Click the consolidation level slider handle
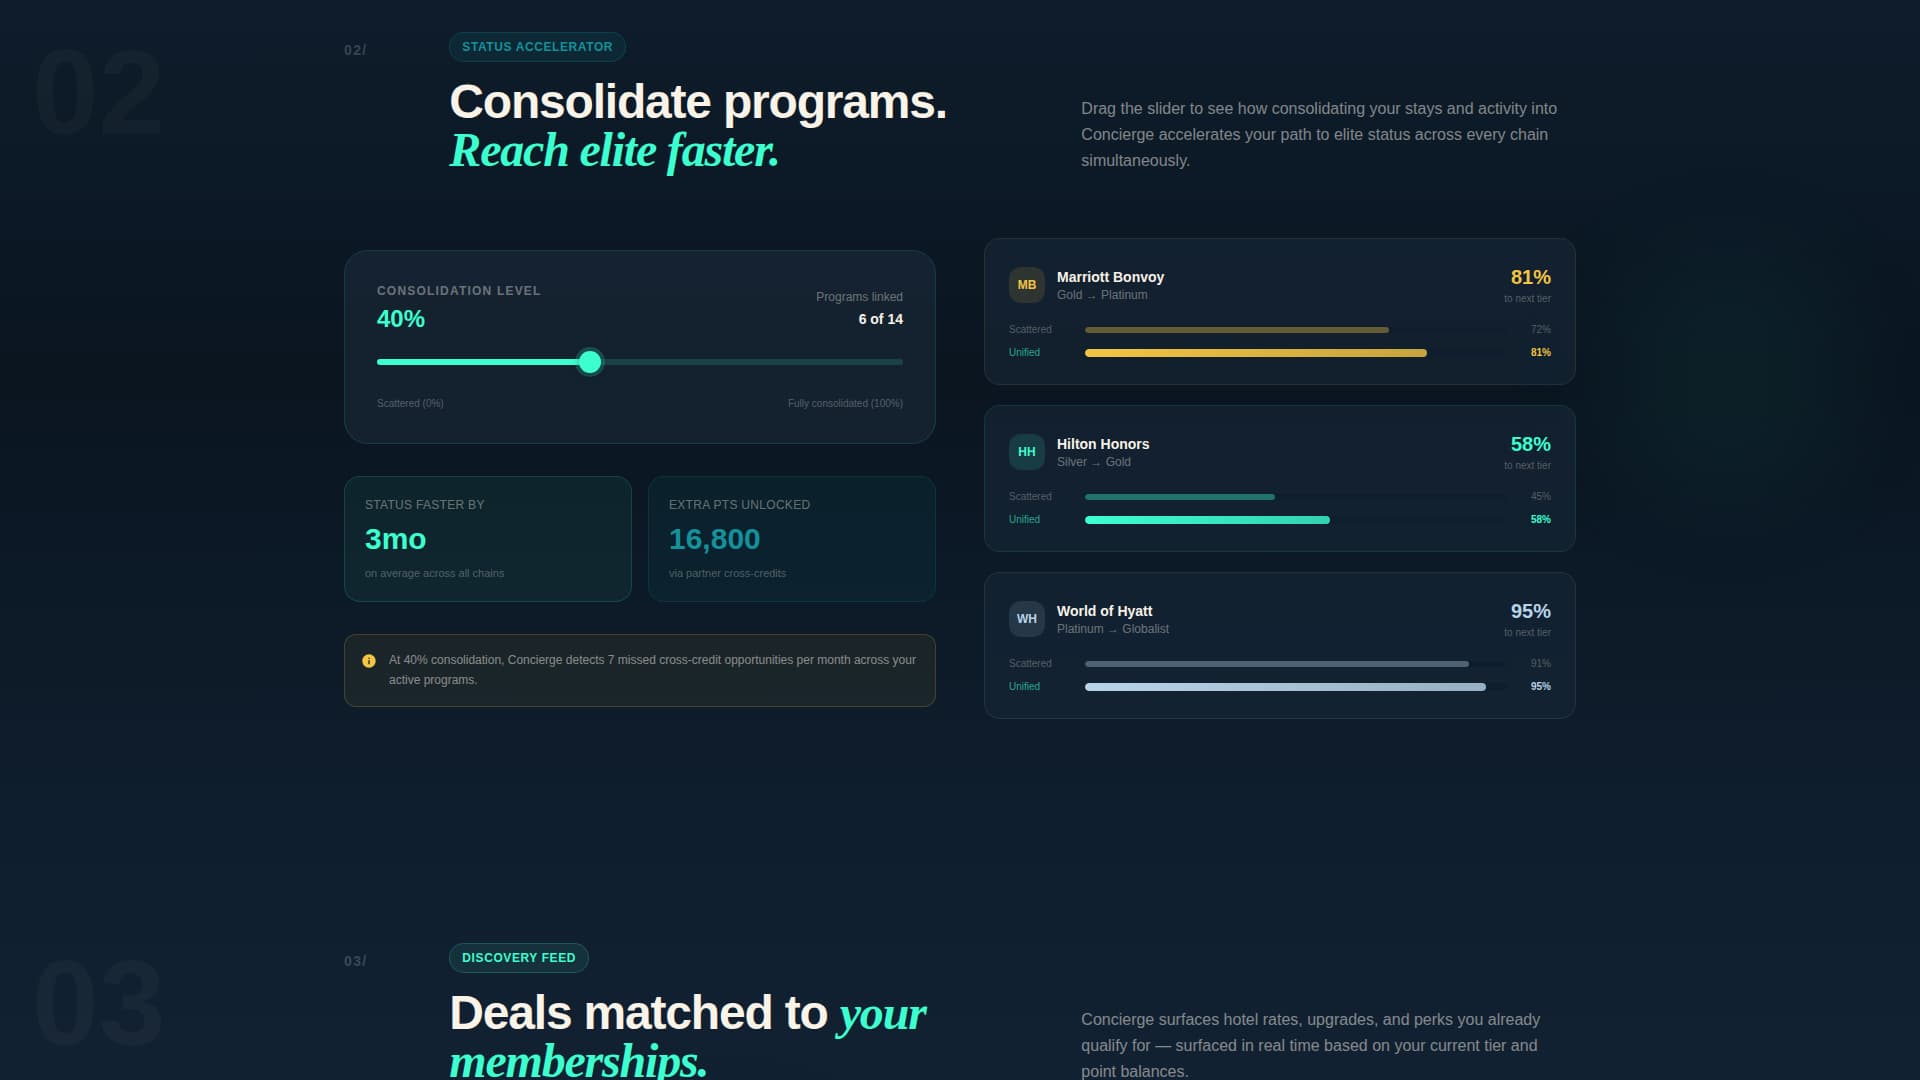This screenshot has height=1080, width=1920. point(590,362)
